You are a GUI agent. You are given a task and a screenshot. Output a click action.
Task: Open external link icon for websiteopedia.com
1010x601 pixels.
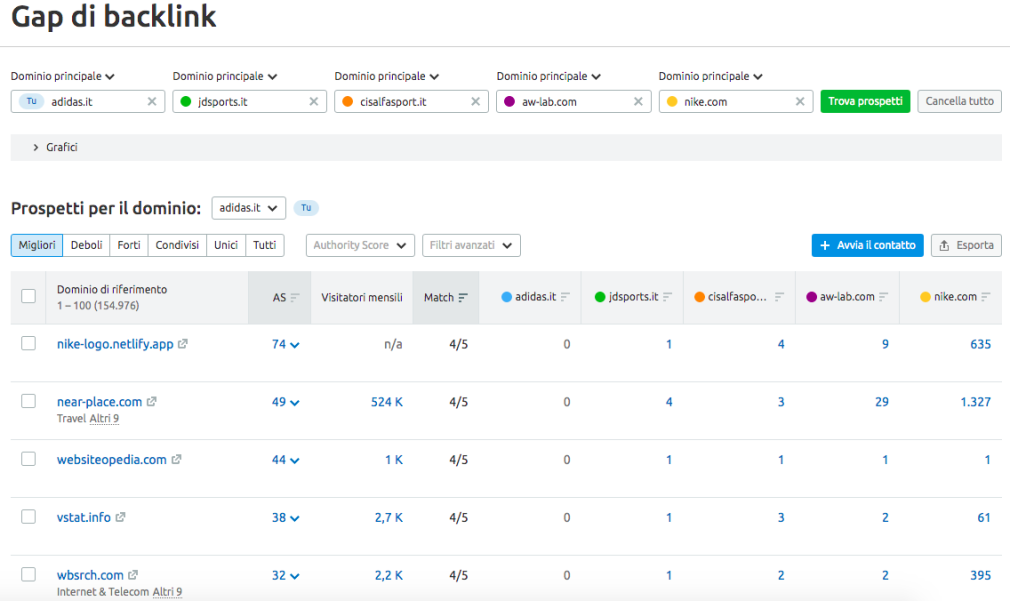[x=176, y=459]
